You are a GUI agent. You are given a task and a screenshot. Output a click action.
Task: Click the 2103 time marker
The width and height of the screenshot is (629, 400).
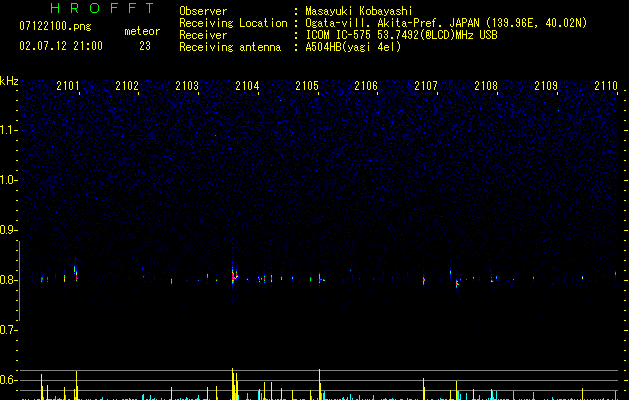point(187,86)
